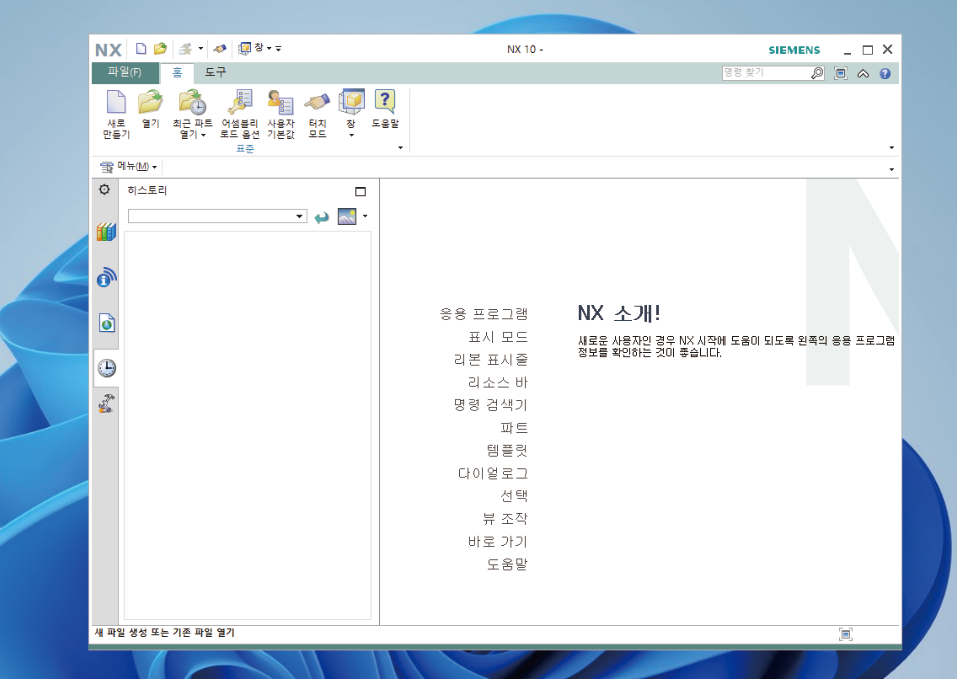Select the View Manipulation (뷰 조작) link
The width and height of the screenshot is (957, 679).
tap(505, 519)
